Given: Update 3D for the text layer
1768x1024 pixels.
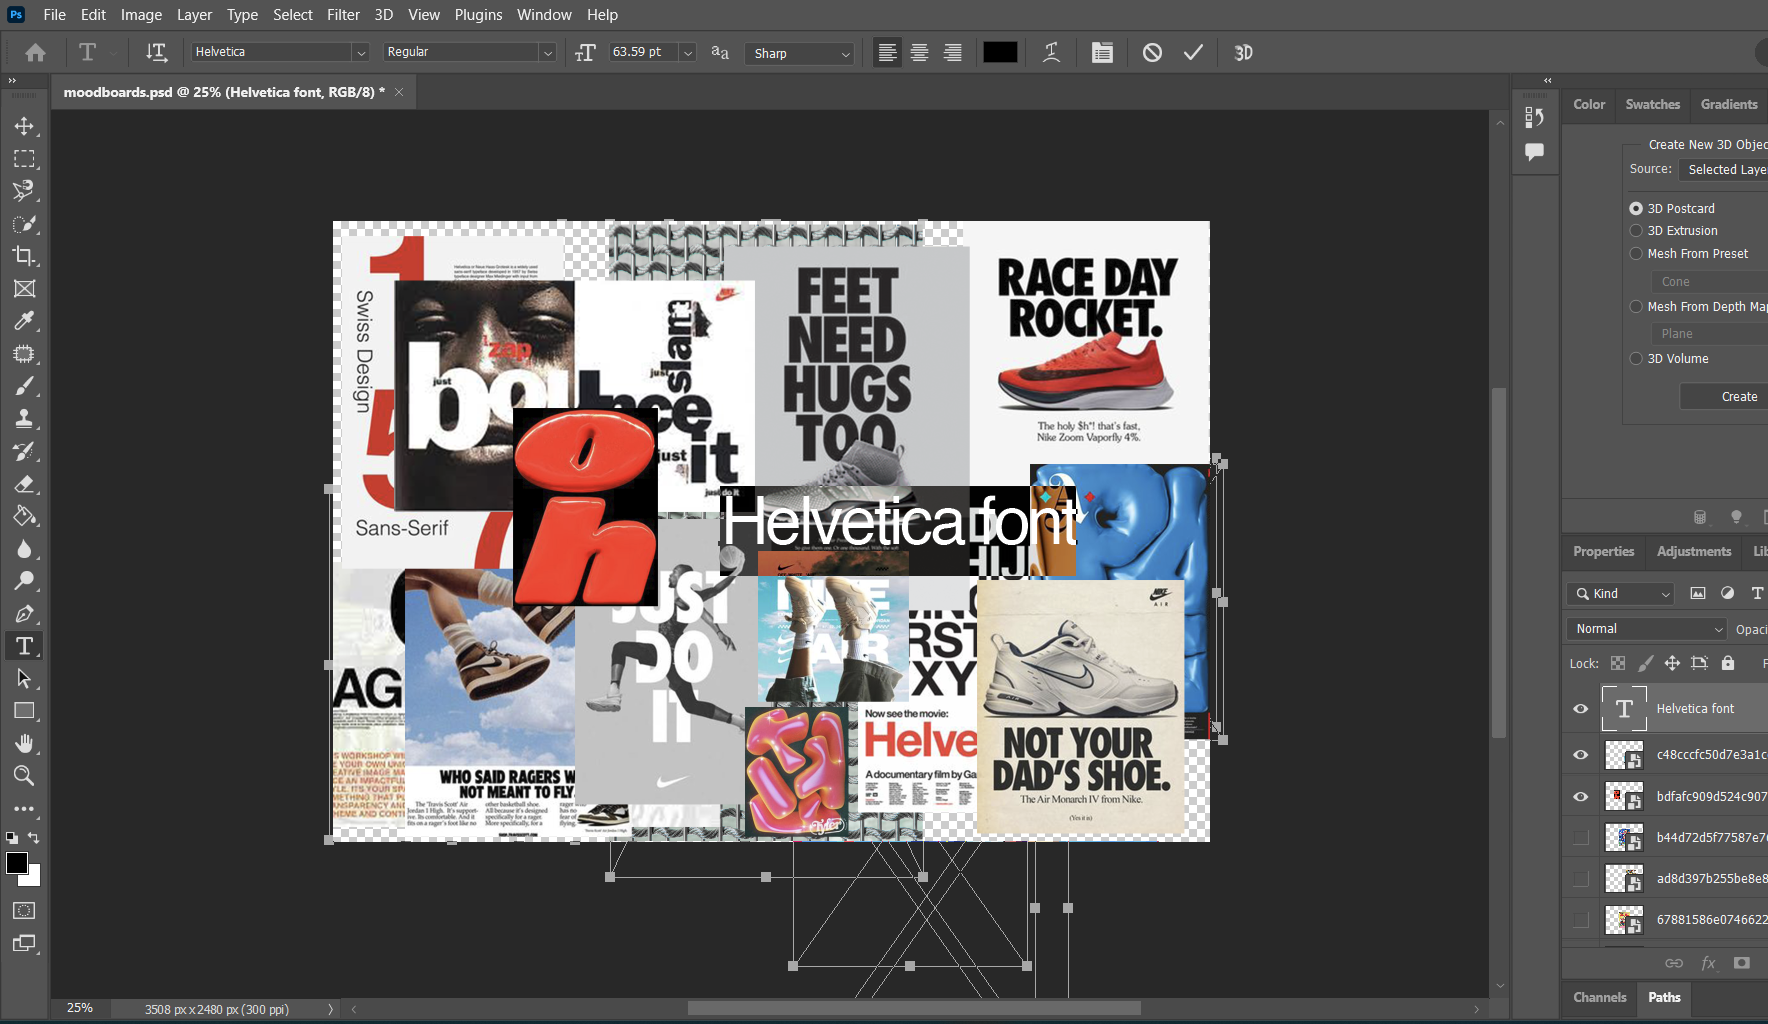Looking at the screenshot, I should point(1243,53).
